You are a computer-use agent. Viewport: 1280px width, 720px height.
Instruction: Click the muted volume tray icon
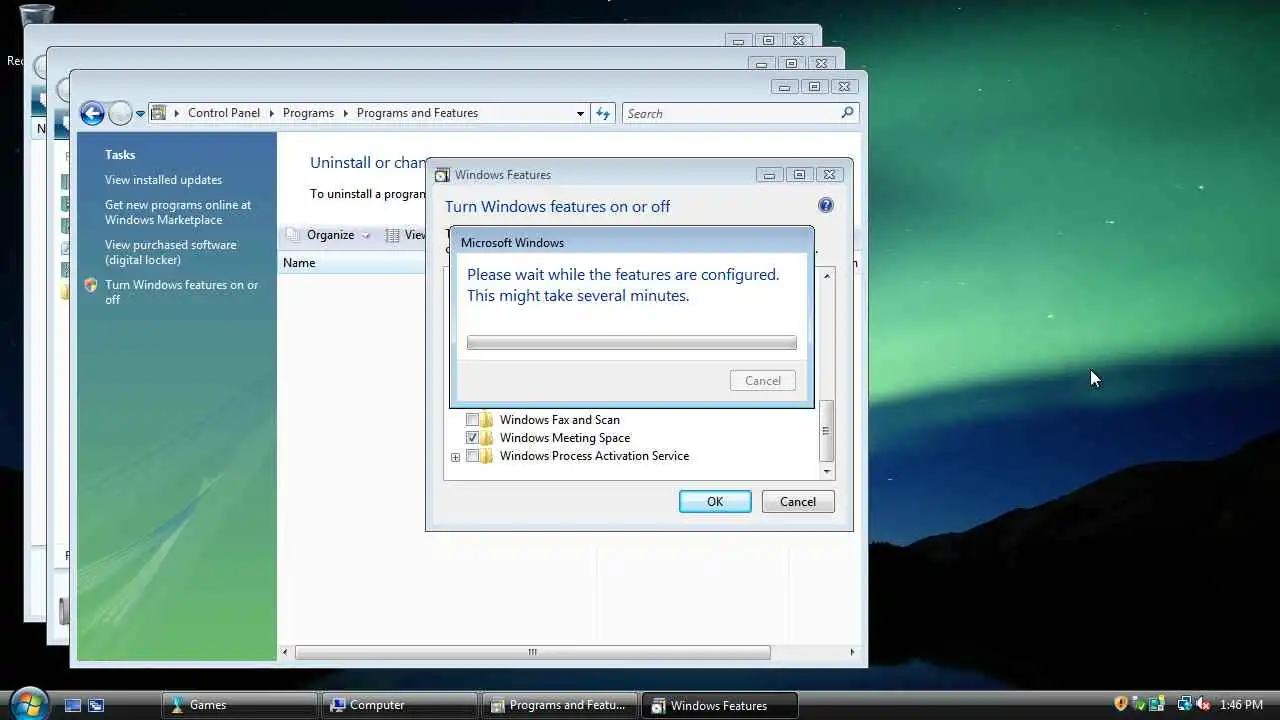tap(1203, 704)
